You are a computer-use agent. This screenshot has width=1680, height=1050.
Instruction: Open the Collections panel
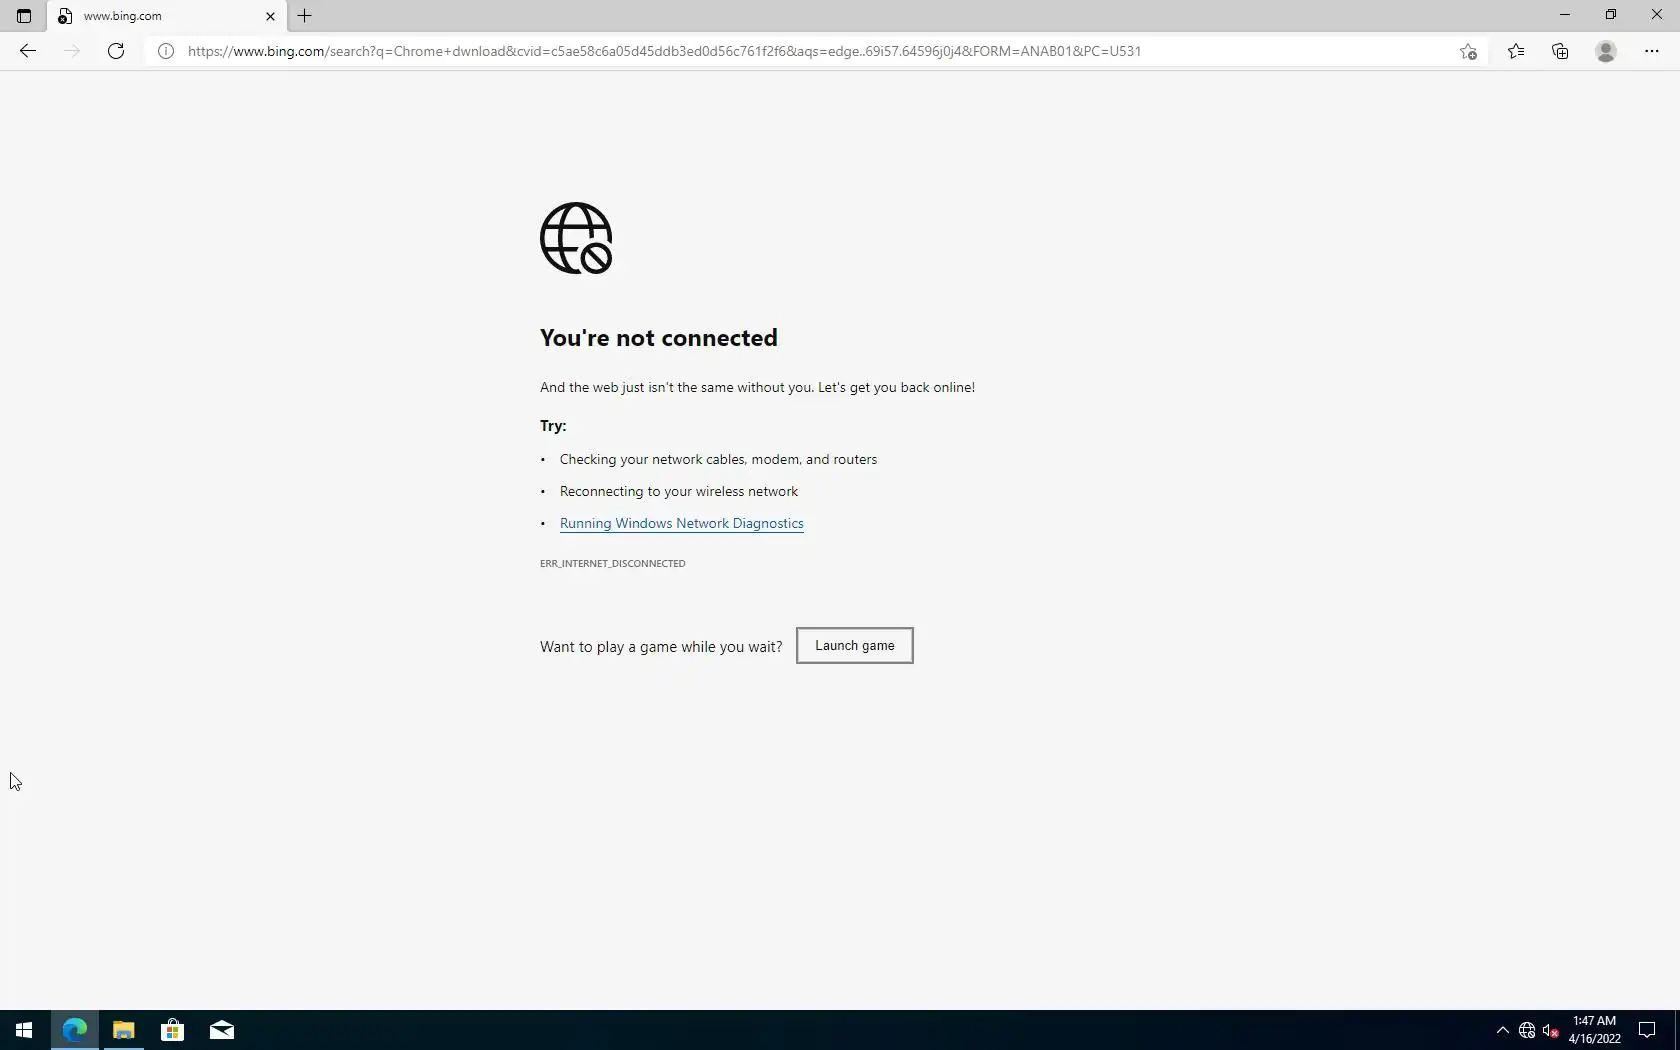pyautogui.click(x=1560, y=51)
